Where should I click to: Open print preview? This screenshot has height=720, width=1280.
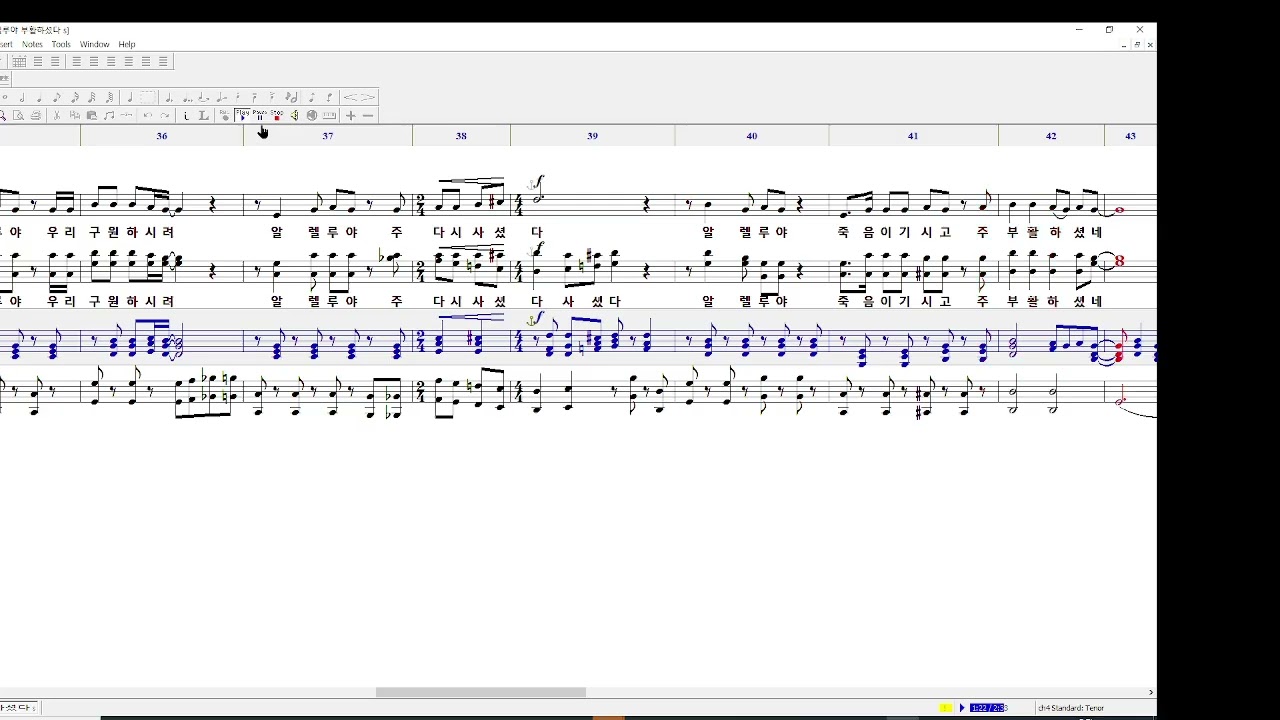click(18, 116)
